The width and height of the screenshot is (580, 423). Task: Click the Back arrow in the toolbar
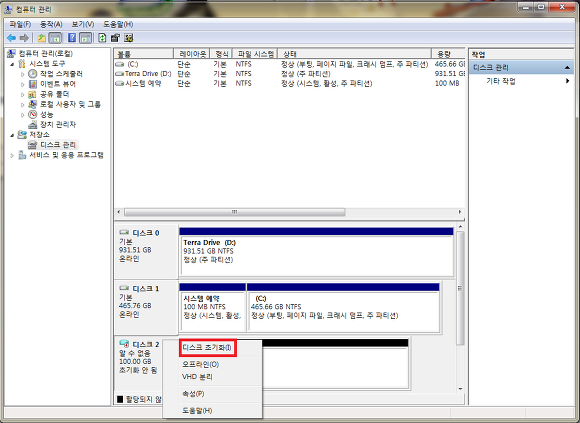click(x=11, y=38)
